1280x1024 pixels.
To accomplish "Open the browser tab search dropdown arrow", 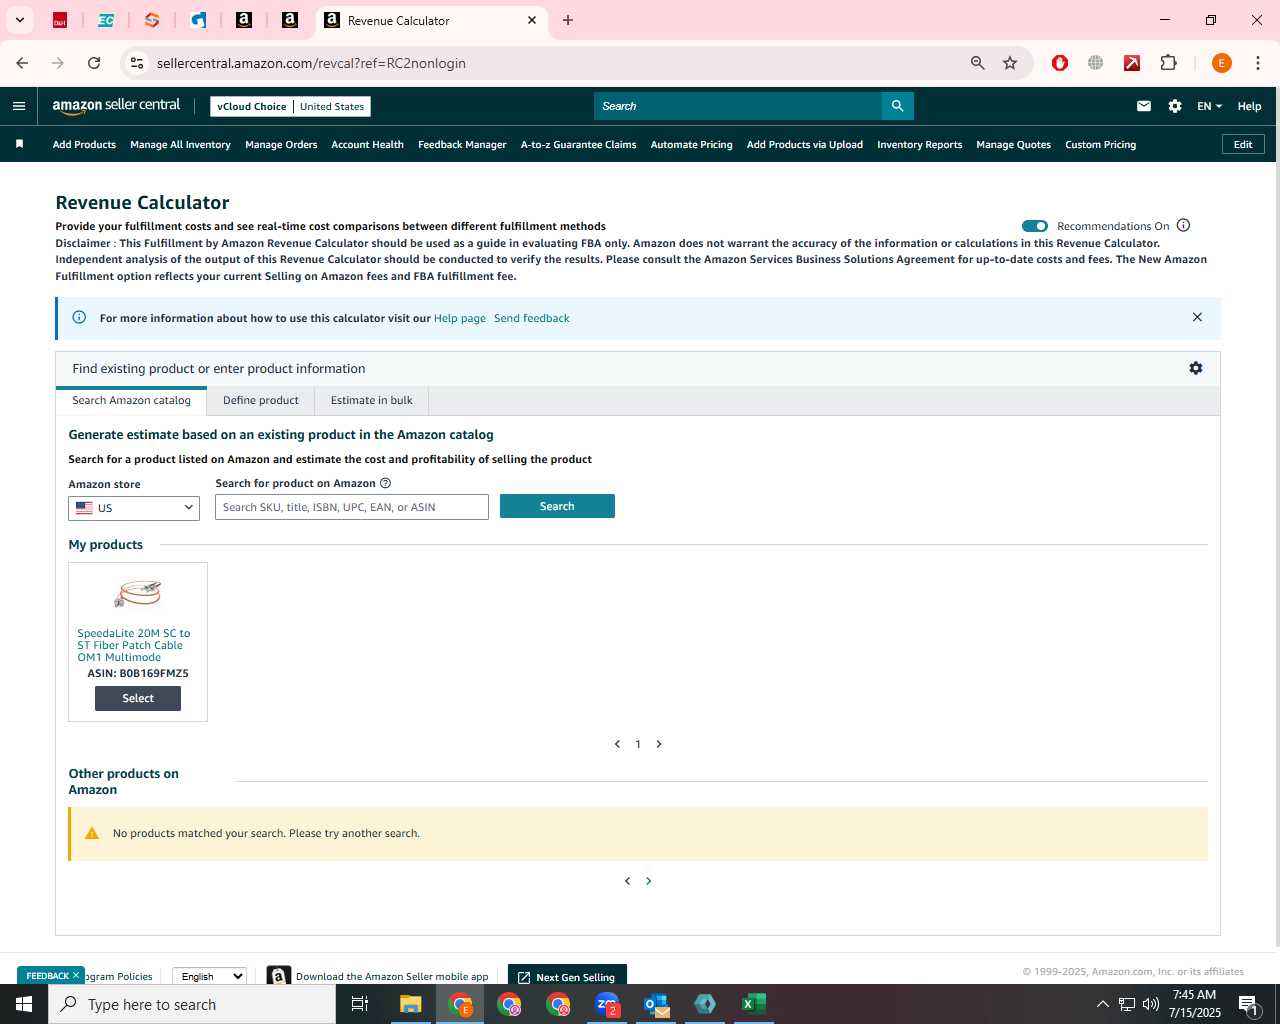I will pyautogui.click(x=19, y=20).
